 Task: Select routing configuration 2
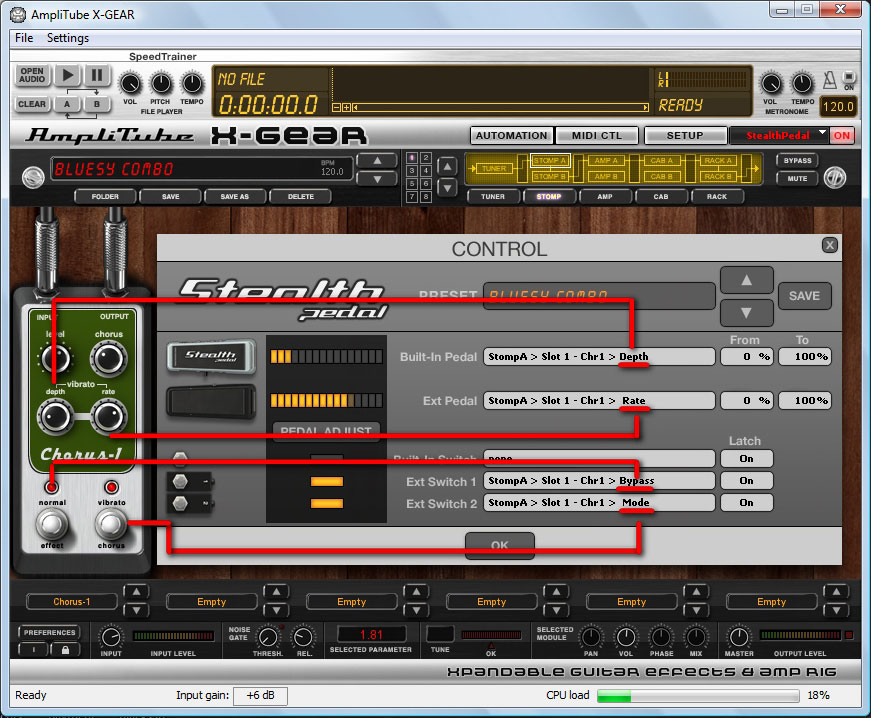426,158
